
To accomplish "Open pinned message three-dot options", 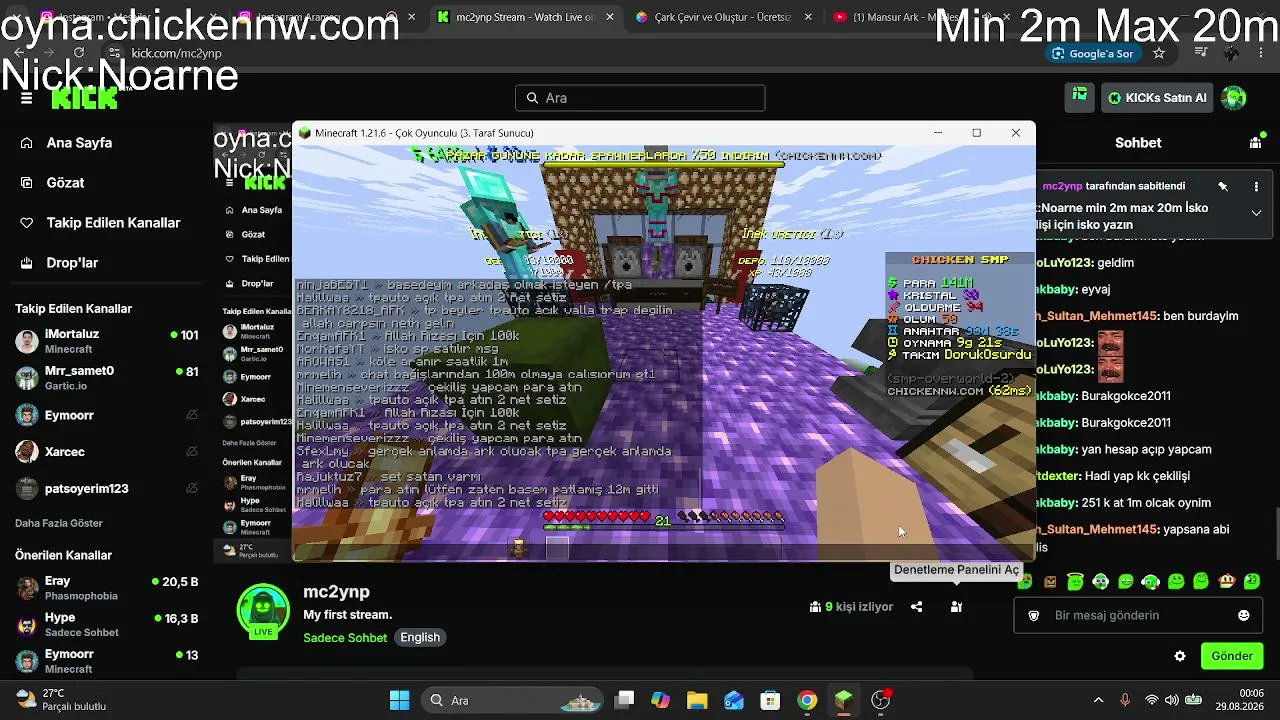I will point(1256,186).
